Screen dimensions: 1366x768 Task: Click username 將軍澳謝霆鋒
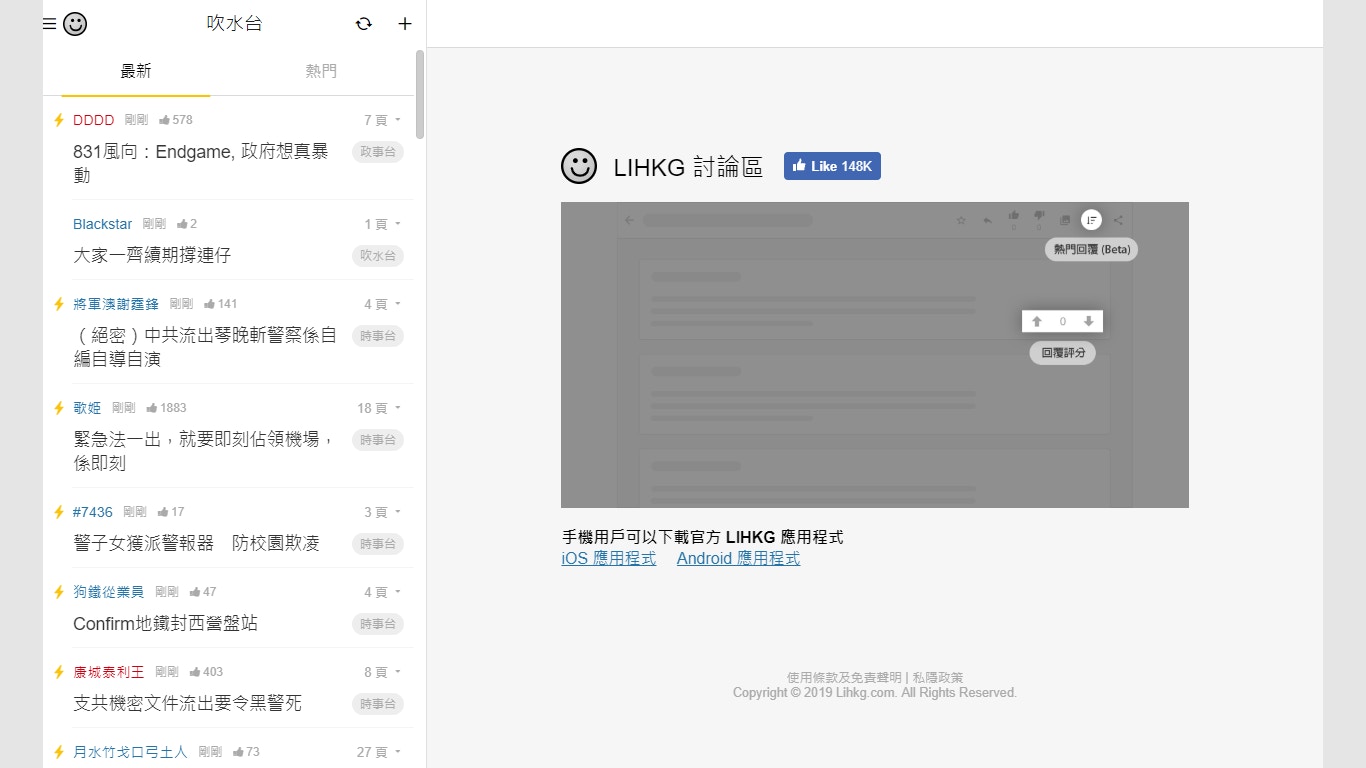point(116,304)
